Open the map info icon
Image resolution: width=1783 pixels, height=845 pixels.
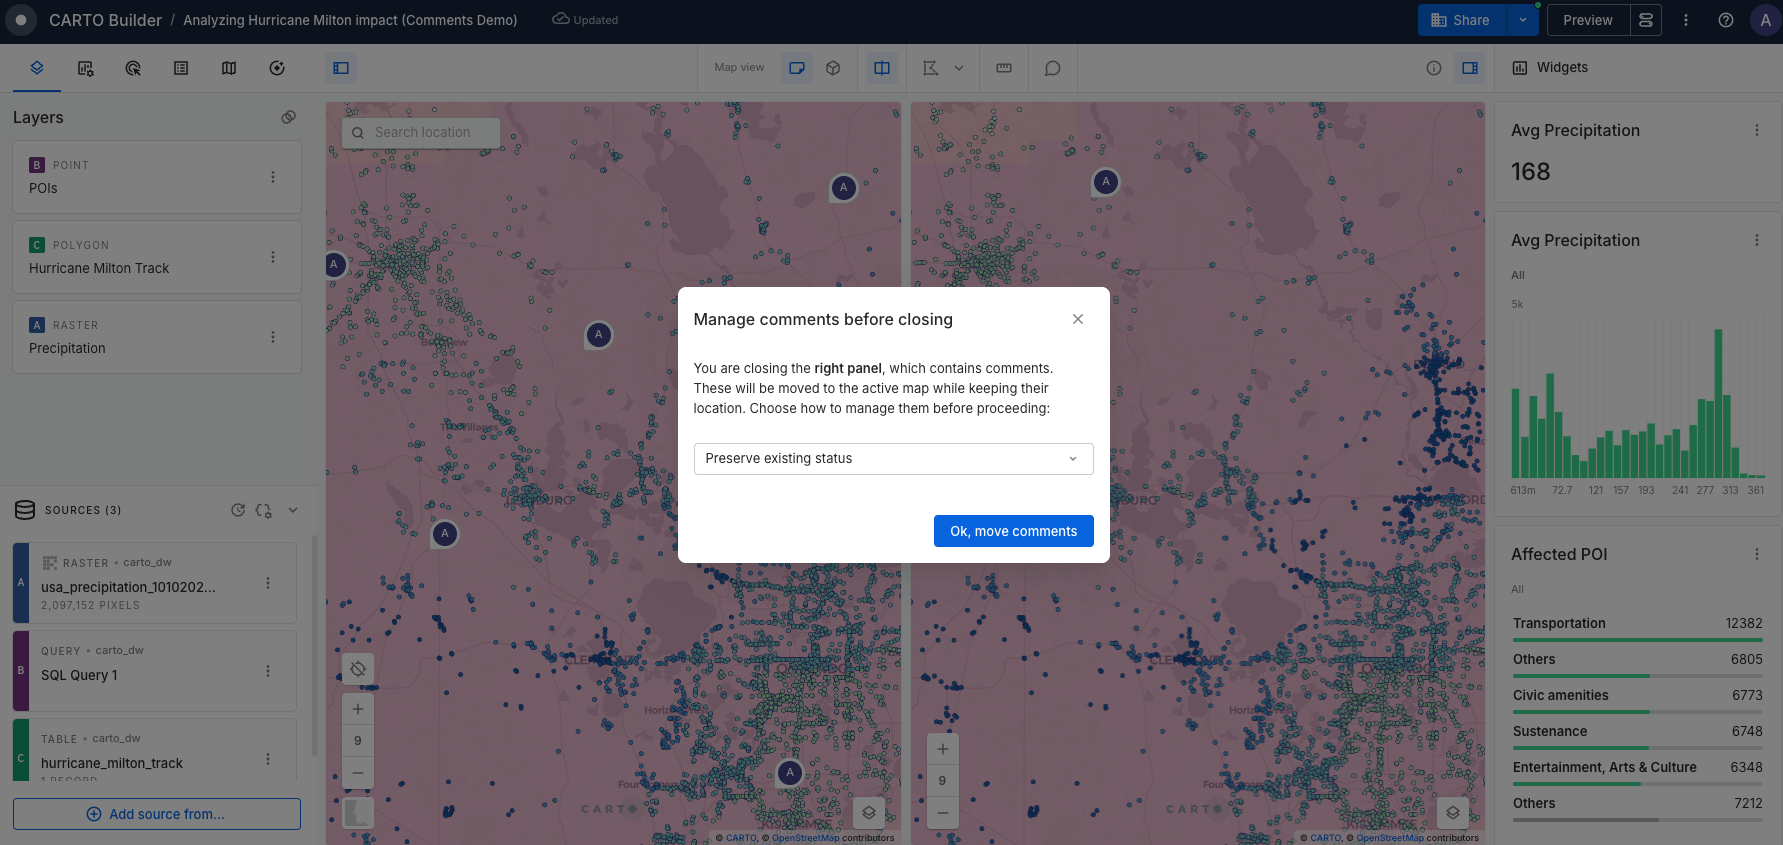pos(1433,68)
